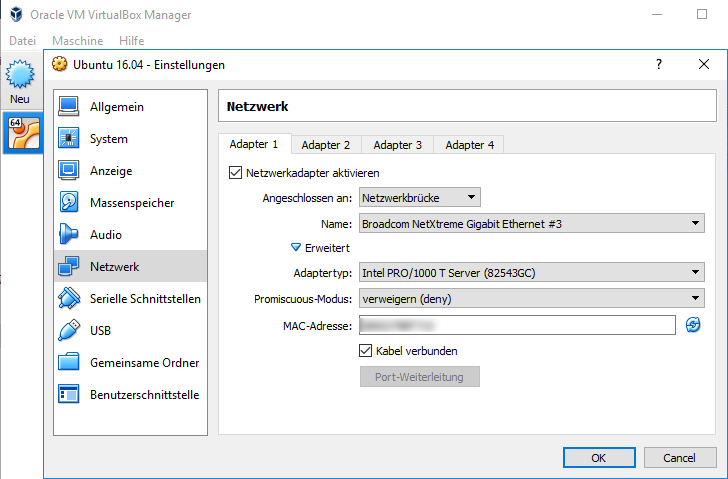Click the MAC-Adresse input field
728x479 pixels.
517,325
